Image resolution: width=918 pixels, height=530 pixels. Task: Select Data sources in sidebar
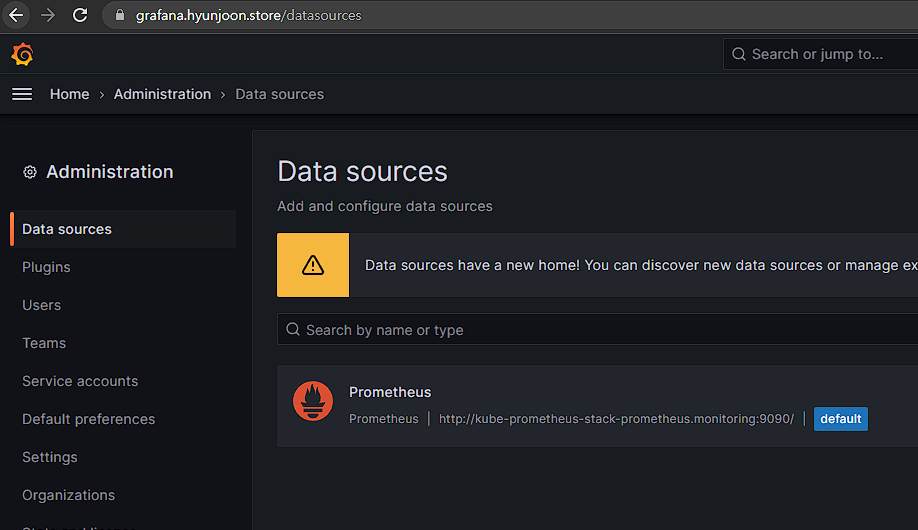[124, 229]
